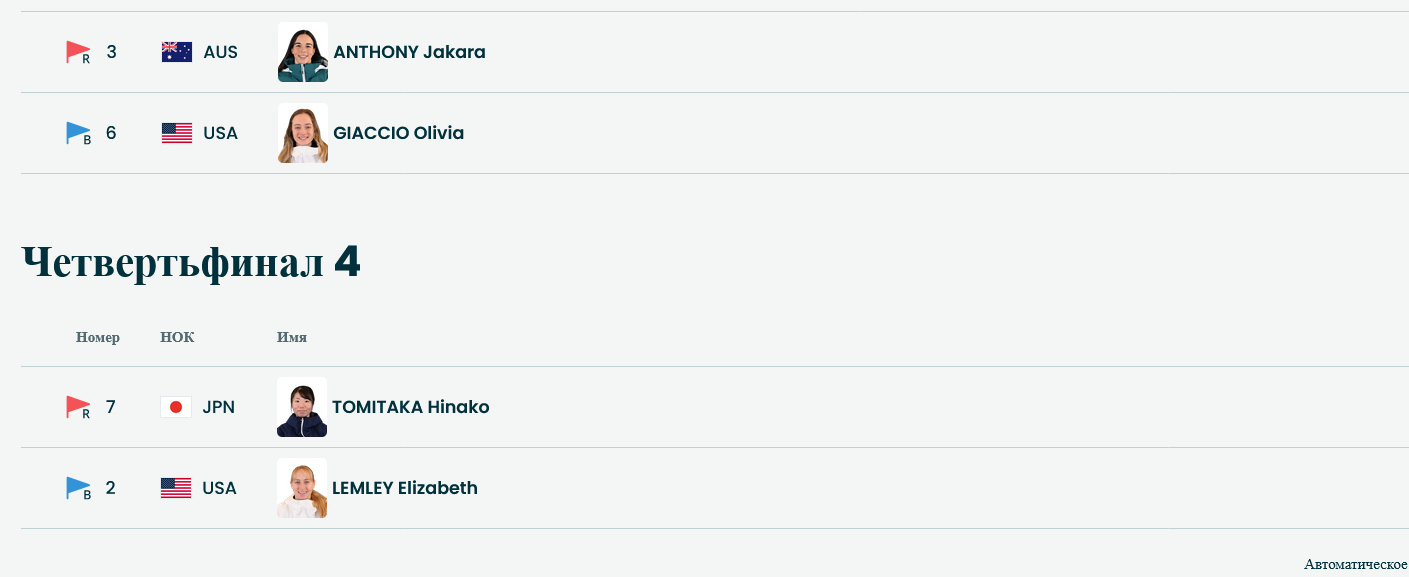
Task: Click the USA flag in Lemley's row
Action: 176,488
